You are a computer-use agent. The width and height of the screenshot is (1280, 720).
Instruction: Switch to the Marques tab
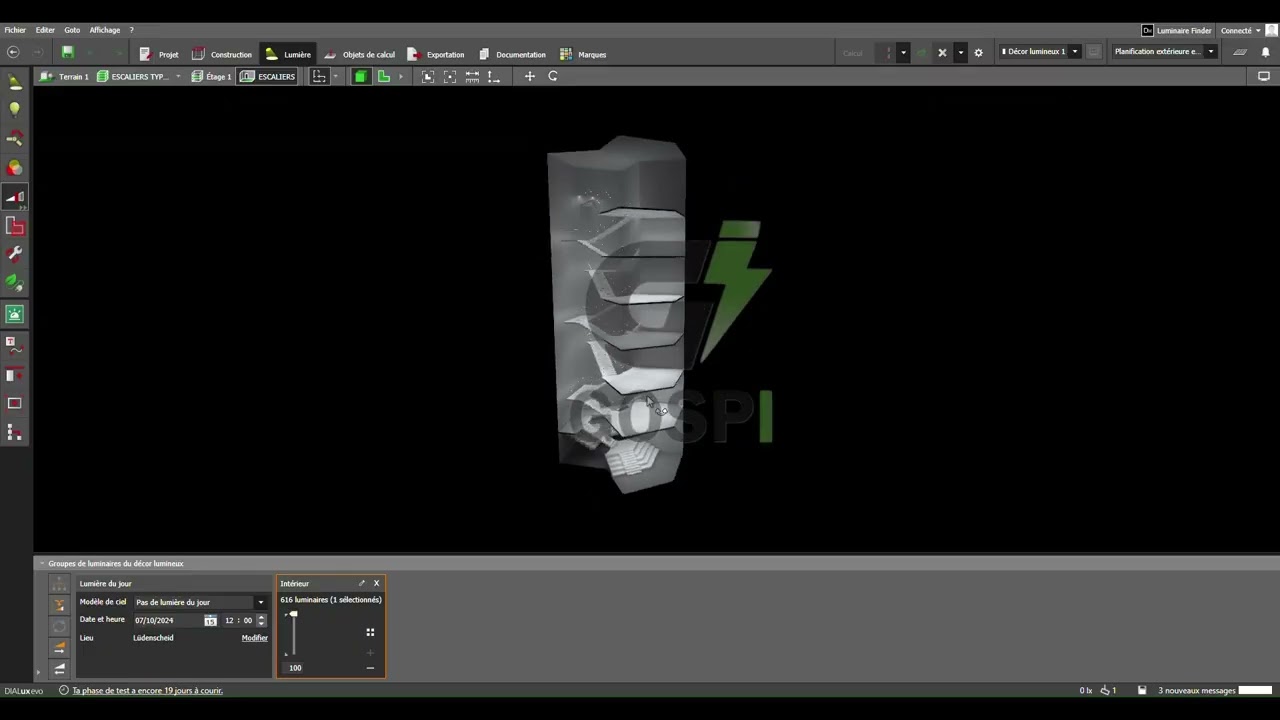583,54
